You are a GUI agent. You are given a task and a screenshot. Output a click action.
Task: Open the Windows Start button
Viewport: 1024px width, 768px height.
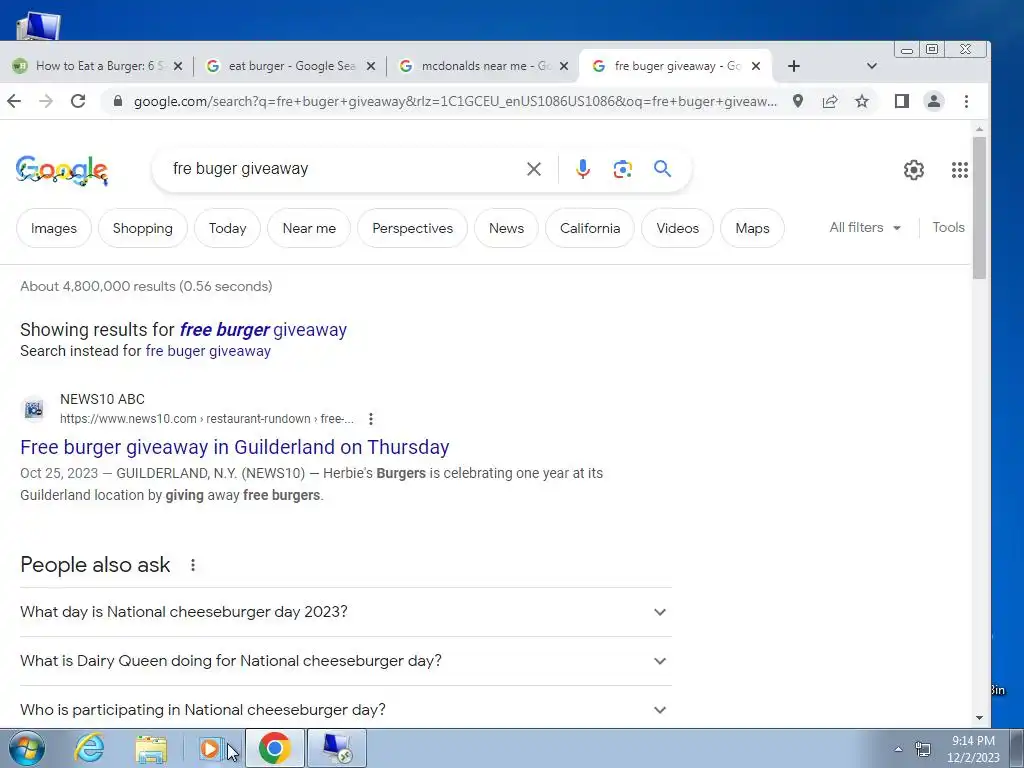click(x=27, y=748)
